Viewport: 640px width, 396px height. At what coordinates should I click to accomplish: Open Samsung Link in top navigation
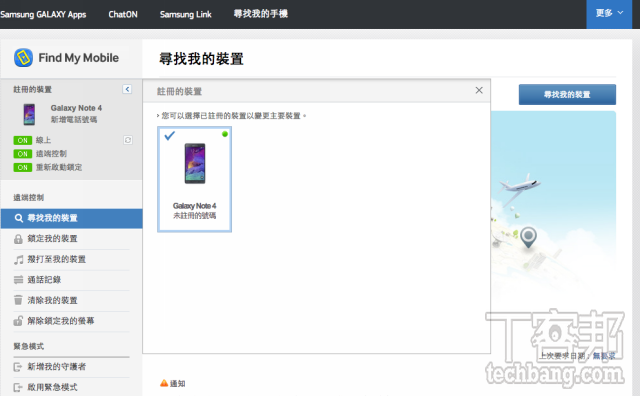coord(186,14)
